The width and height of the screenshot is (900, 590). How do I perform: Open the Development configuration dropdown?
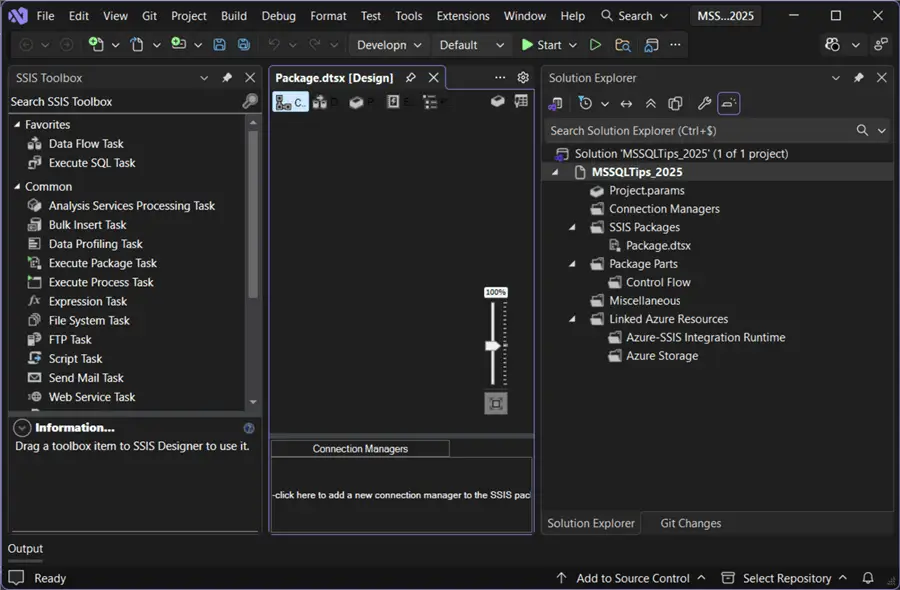click(x=389, y=45)
